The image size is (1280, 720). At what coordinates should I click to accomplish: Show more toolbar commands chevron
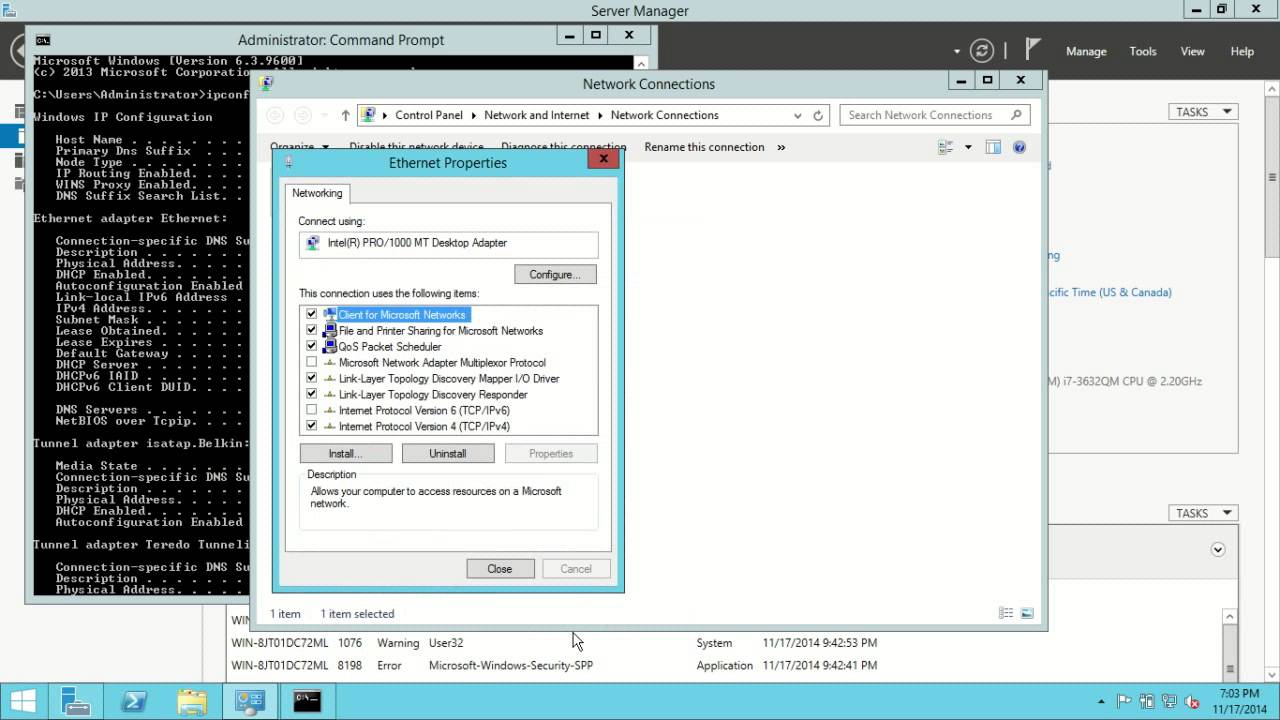coord(781,147)
